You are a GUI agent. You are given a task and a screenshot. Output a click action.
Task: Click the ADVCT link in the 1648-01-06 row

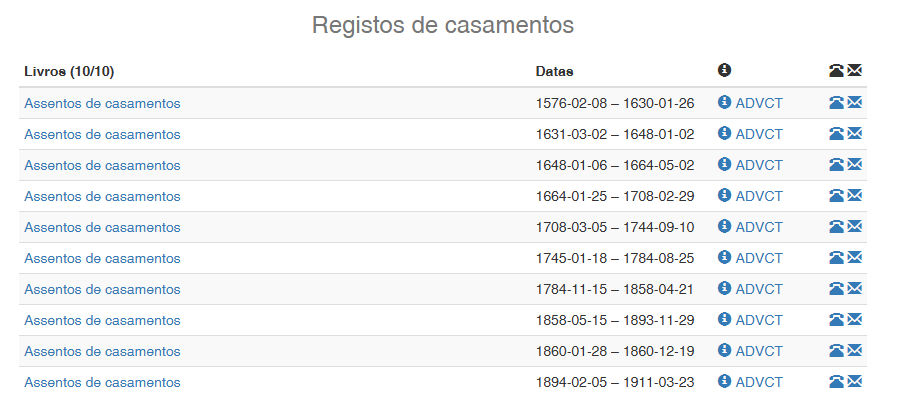click(x=759, y=165)
